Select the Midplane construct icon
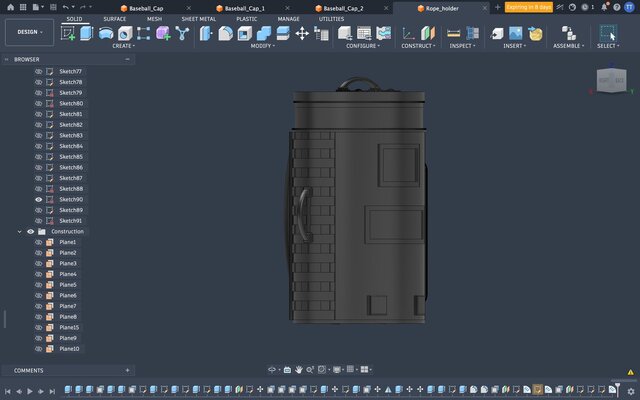Viewport: 640px width, 400px height. pos(428,33)
